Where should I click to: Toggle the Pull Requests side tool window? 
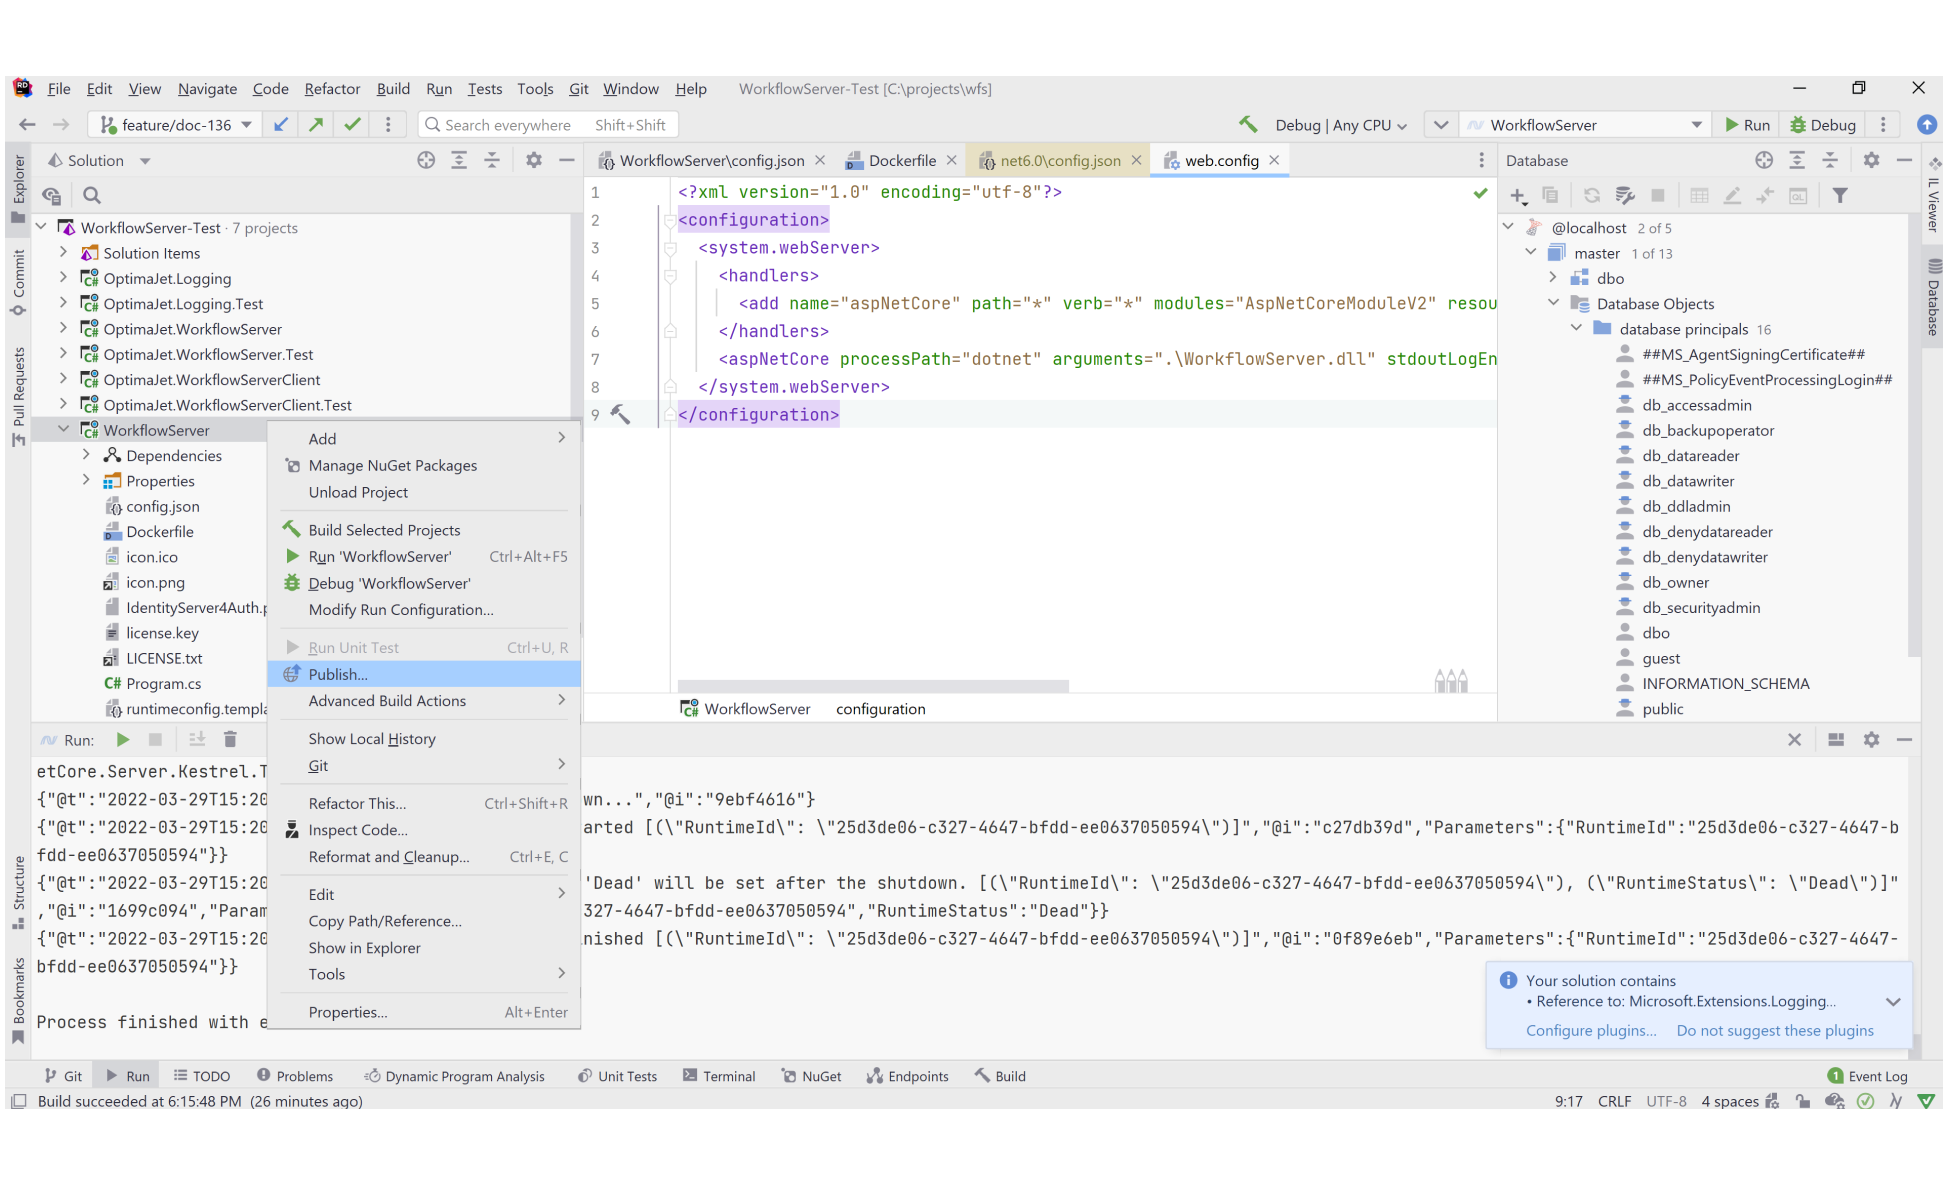pyautogui.click(x=18, y=396)
